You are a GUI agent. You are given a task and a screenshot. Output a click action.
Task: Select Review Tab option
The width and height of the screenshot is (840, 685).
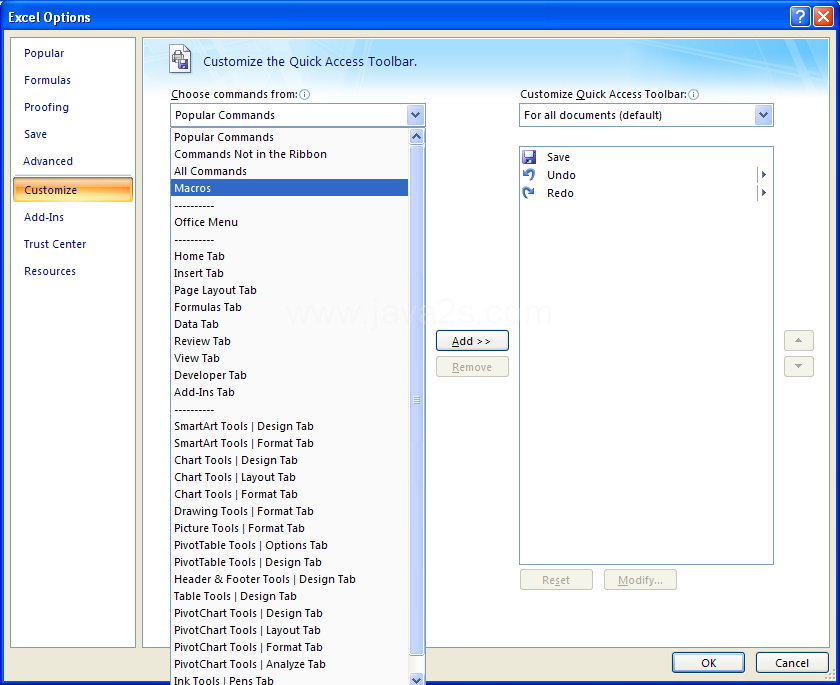tap(289, 341)
